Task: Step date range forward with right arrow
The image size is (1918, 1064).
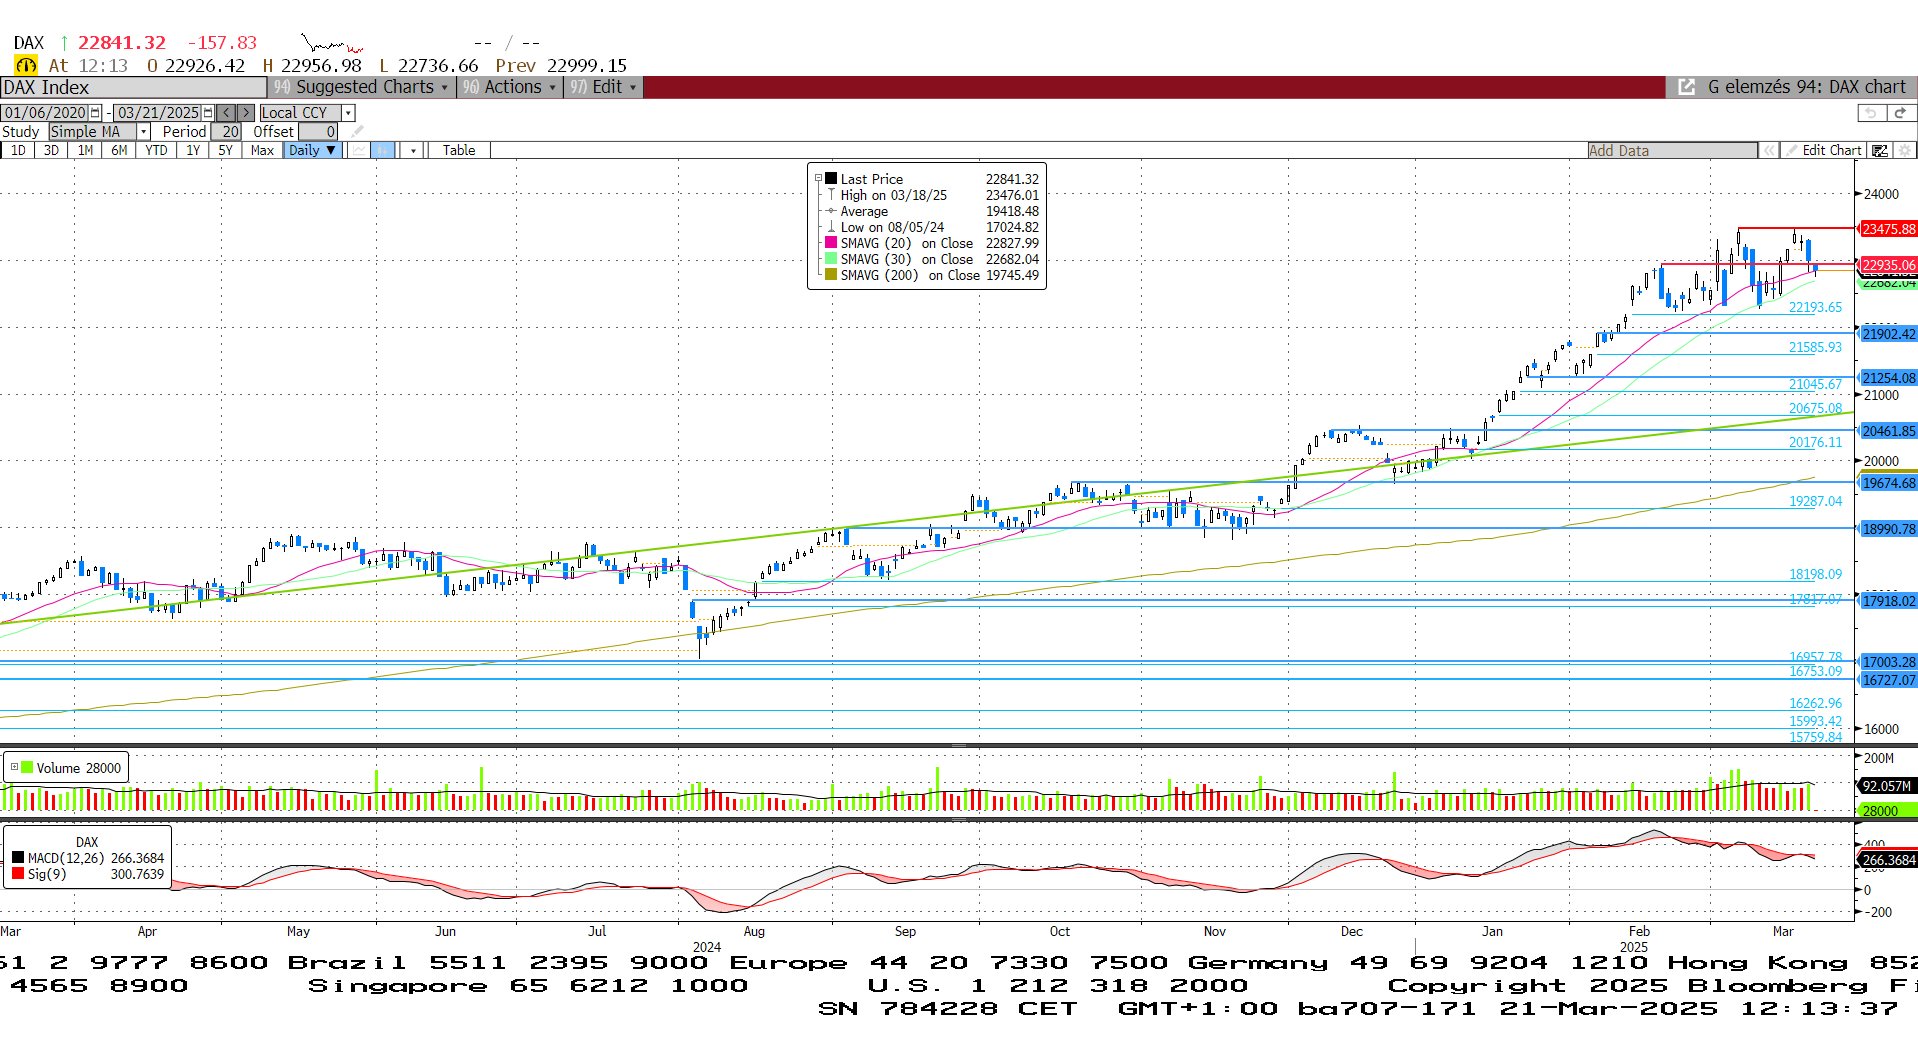Action: (x=245, y=113)
